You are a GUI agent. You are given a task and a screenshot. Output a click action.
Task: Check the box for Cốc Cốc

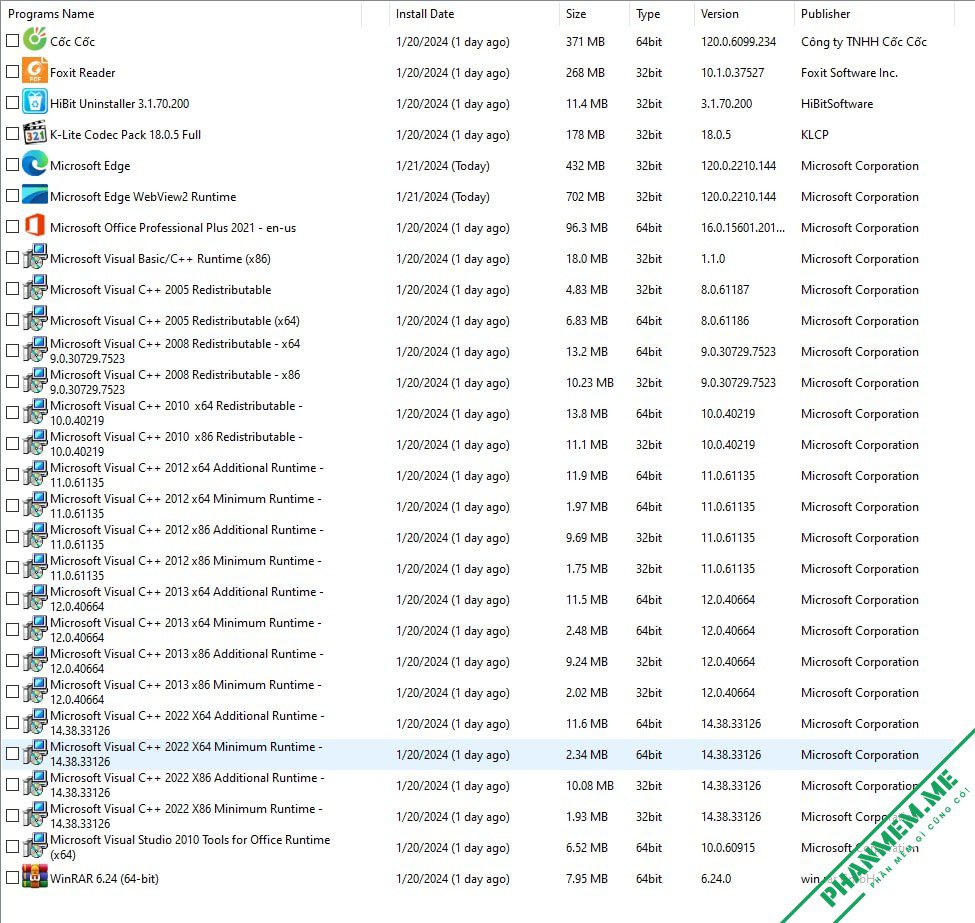[x=12, y=40]
